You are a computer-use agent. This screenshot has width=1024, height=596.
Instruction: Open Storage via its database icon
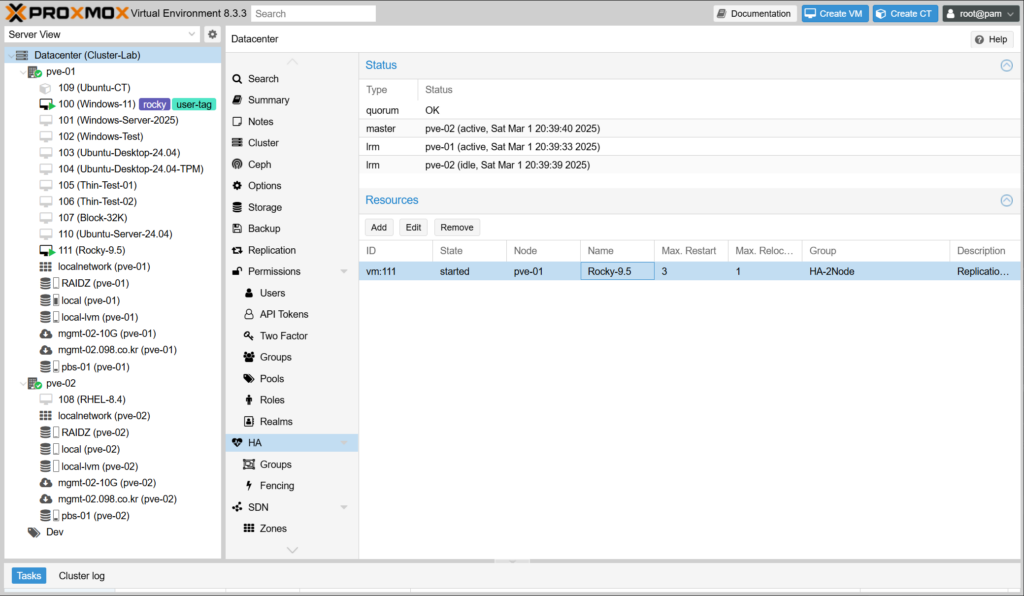(237, 207)
